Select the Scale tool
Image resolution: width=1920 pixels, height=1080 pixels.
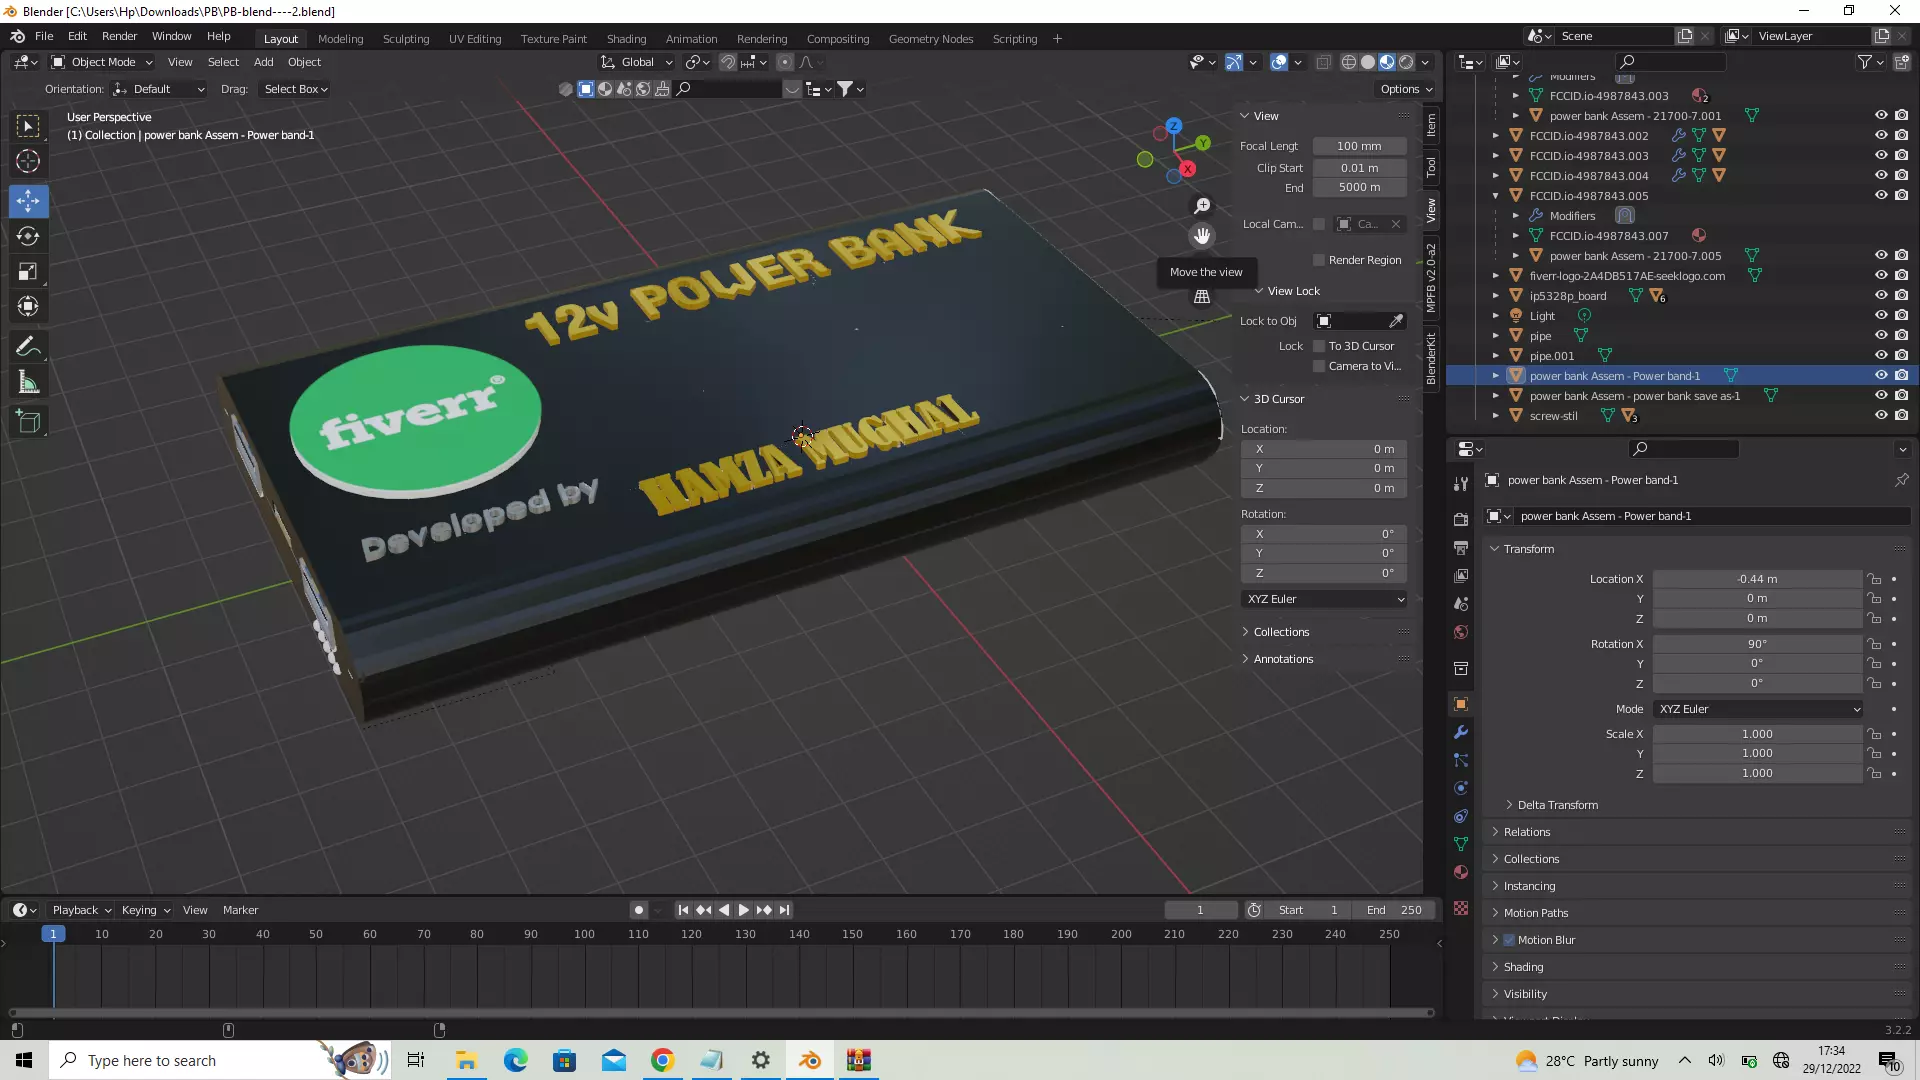[28, 272]
